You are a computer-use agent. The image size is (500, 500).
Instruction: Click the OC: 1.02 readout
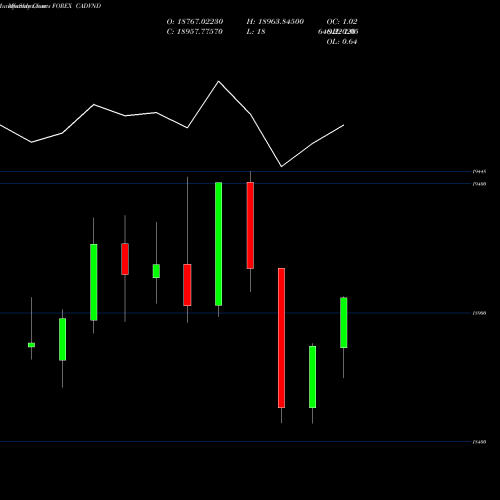click(342, 21)
